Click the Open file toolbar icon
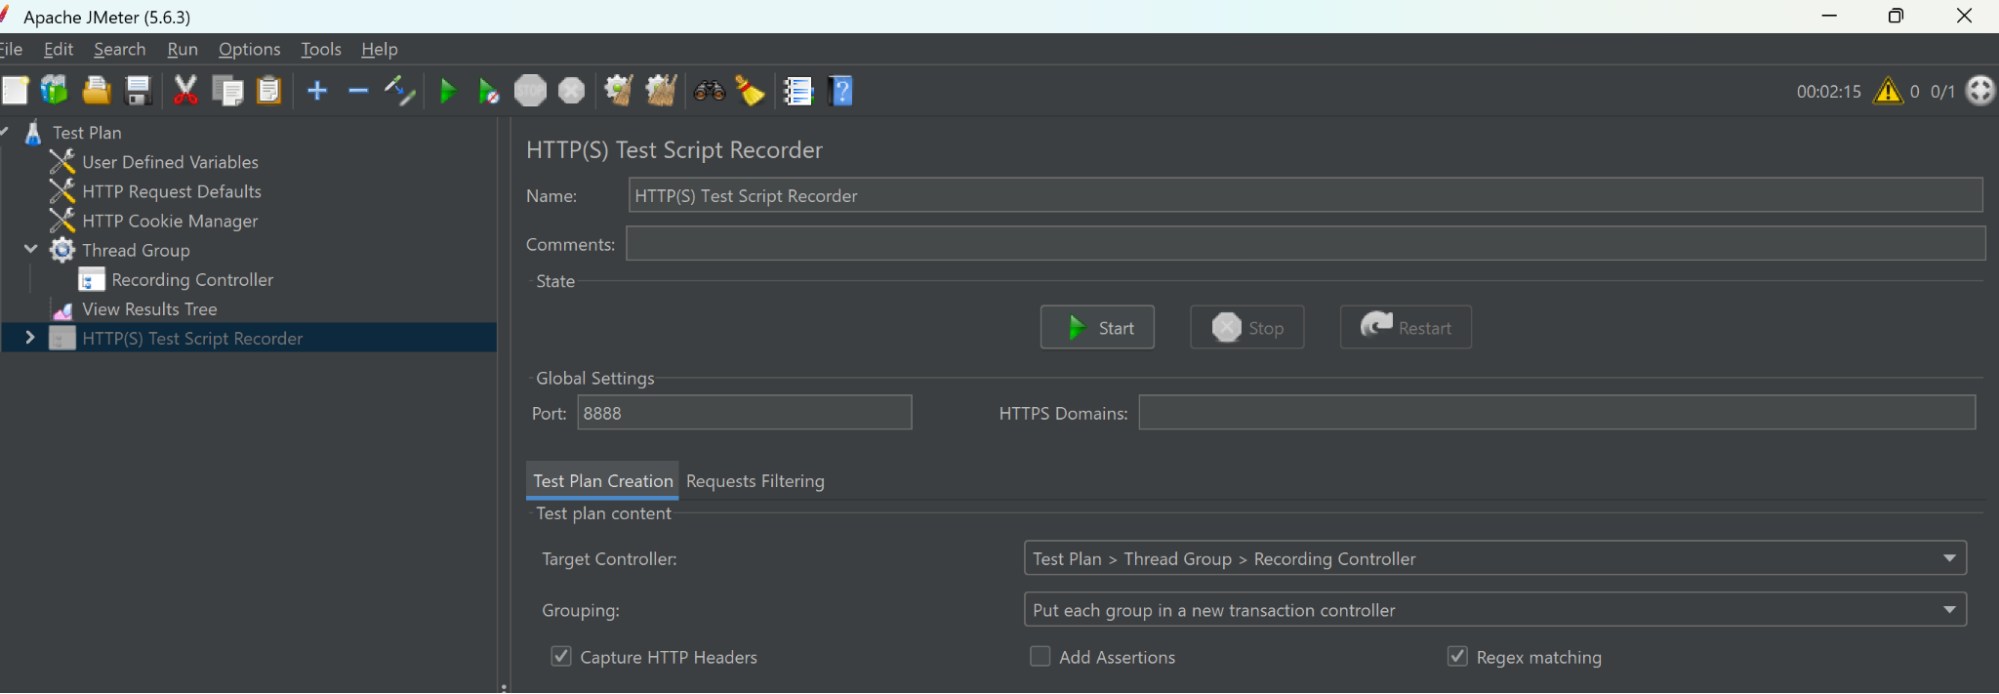 point(96,91)
